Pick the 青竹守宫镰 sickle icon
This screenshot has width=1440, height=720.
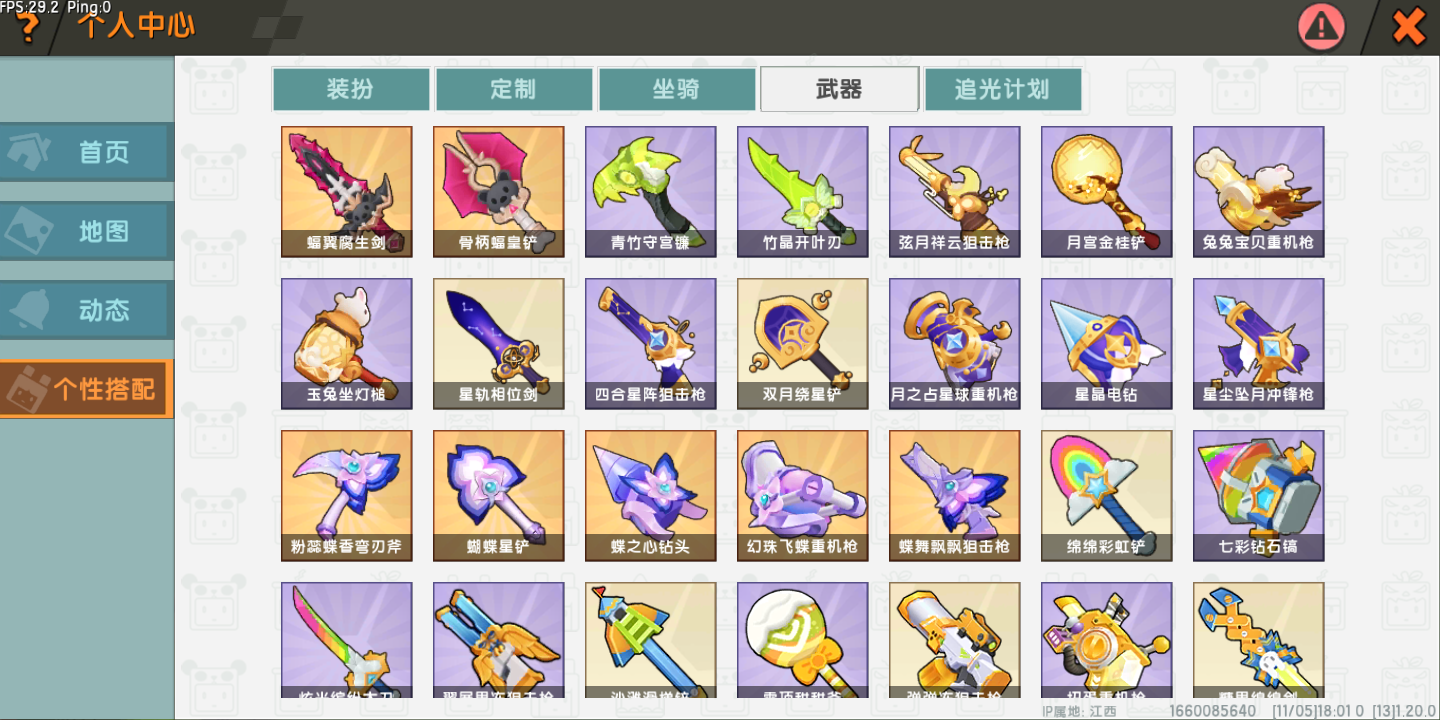tap(650, 192)
